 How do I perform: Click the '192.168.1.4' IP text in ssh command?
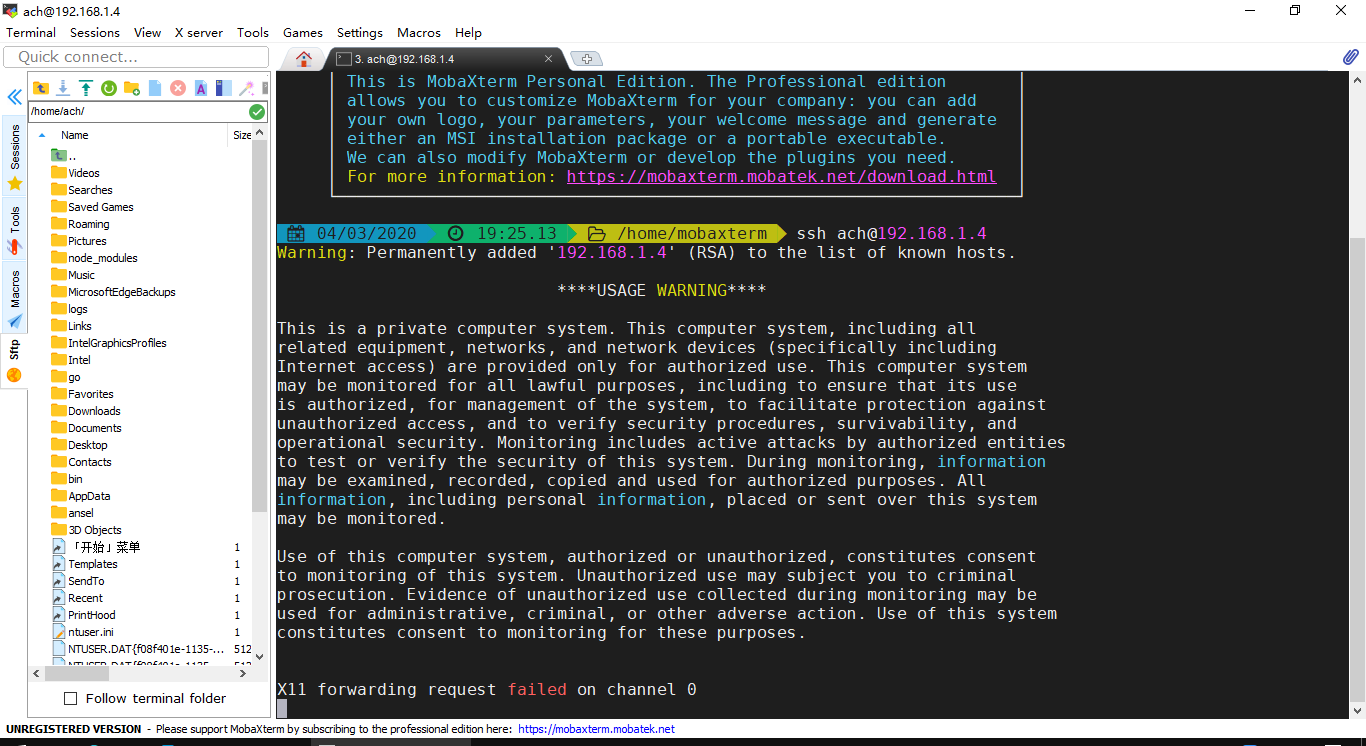click(x=932, y=233)
